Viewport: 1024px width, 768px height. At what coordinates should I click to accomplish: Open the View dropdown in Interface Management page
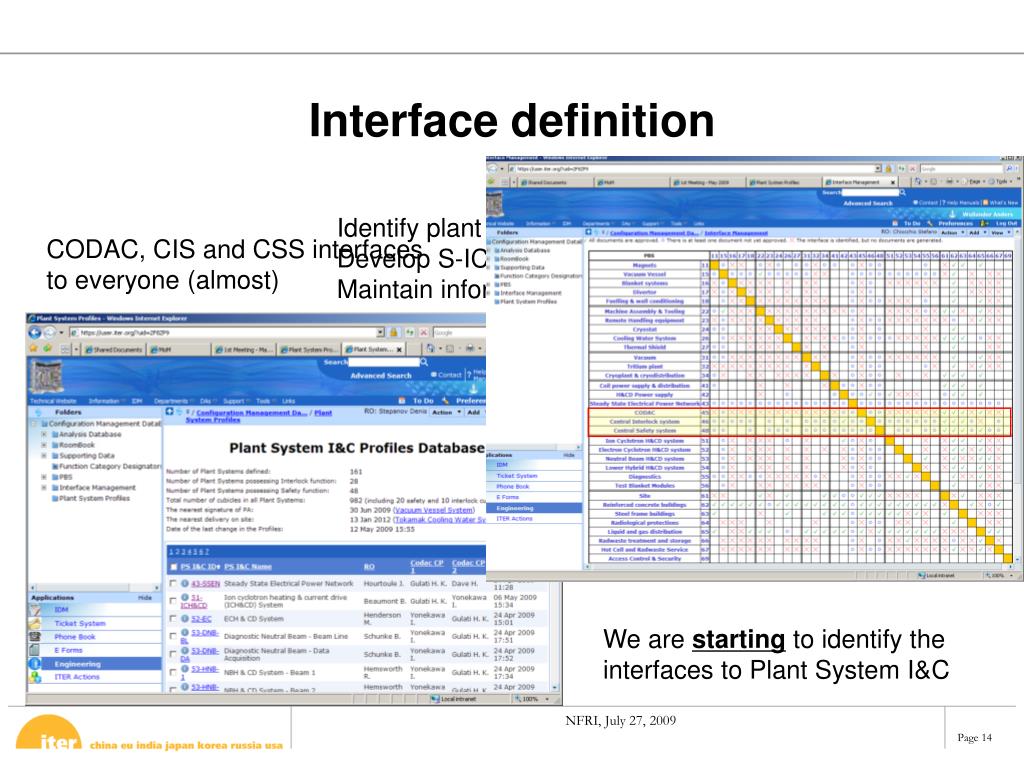coord(998,232)
